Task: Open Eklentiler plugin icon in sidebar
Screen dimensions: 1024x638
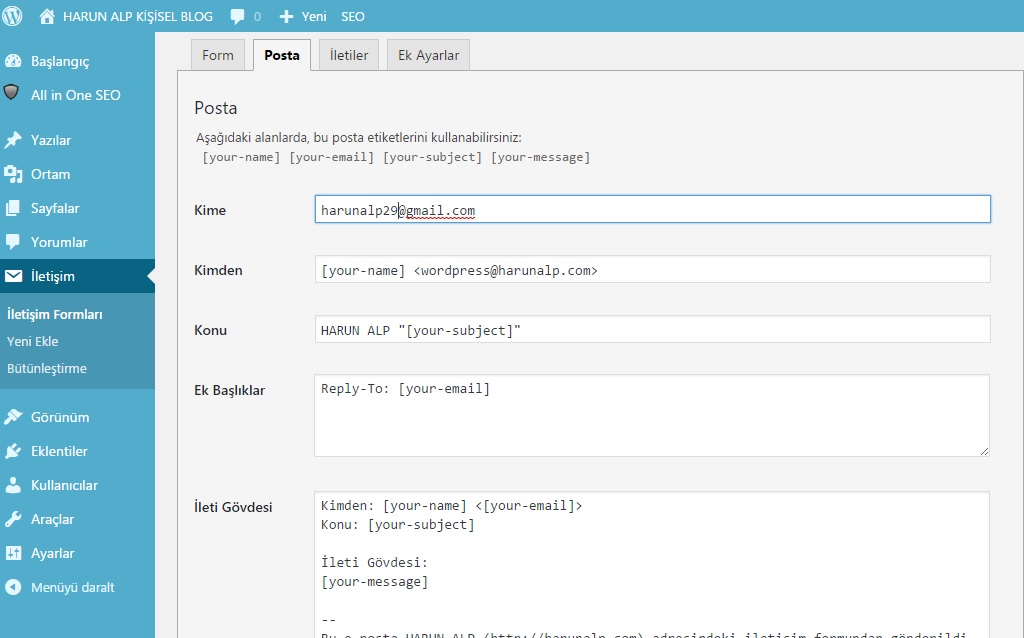Action: [x=13, y=451]
